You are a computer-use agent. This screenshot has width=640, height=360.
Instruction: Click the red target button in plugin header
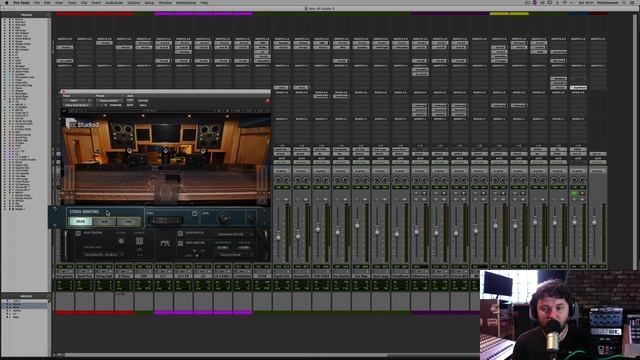267,101
